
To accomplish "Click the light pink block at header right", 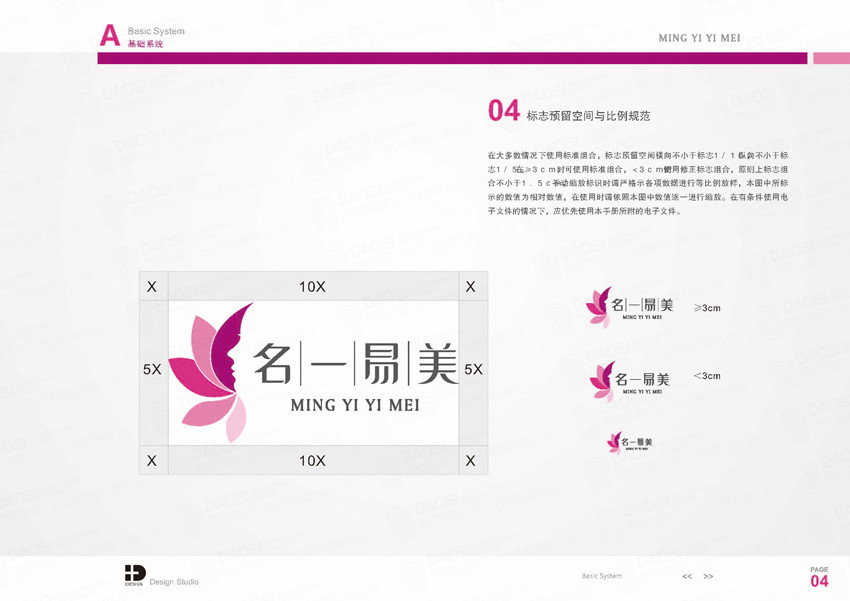I will [x=830, y=58].
